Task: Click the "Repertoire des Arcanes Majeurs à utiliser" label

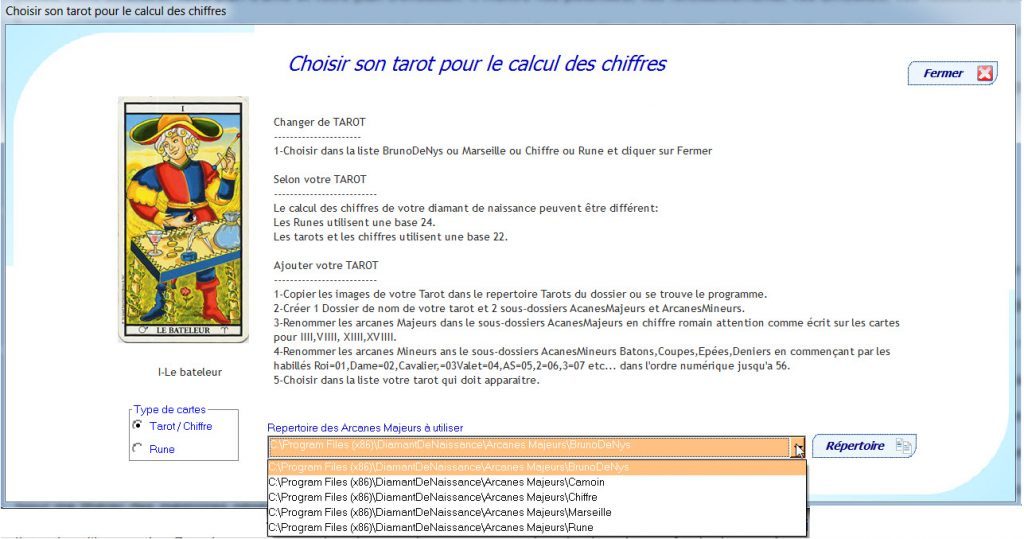Action: point(364,428)
